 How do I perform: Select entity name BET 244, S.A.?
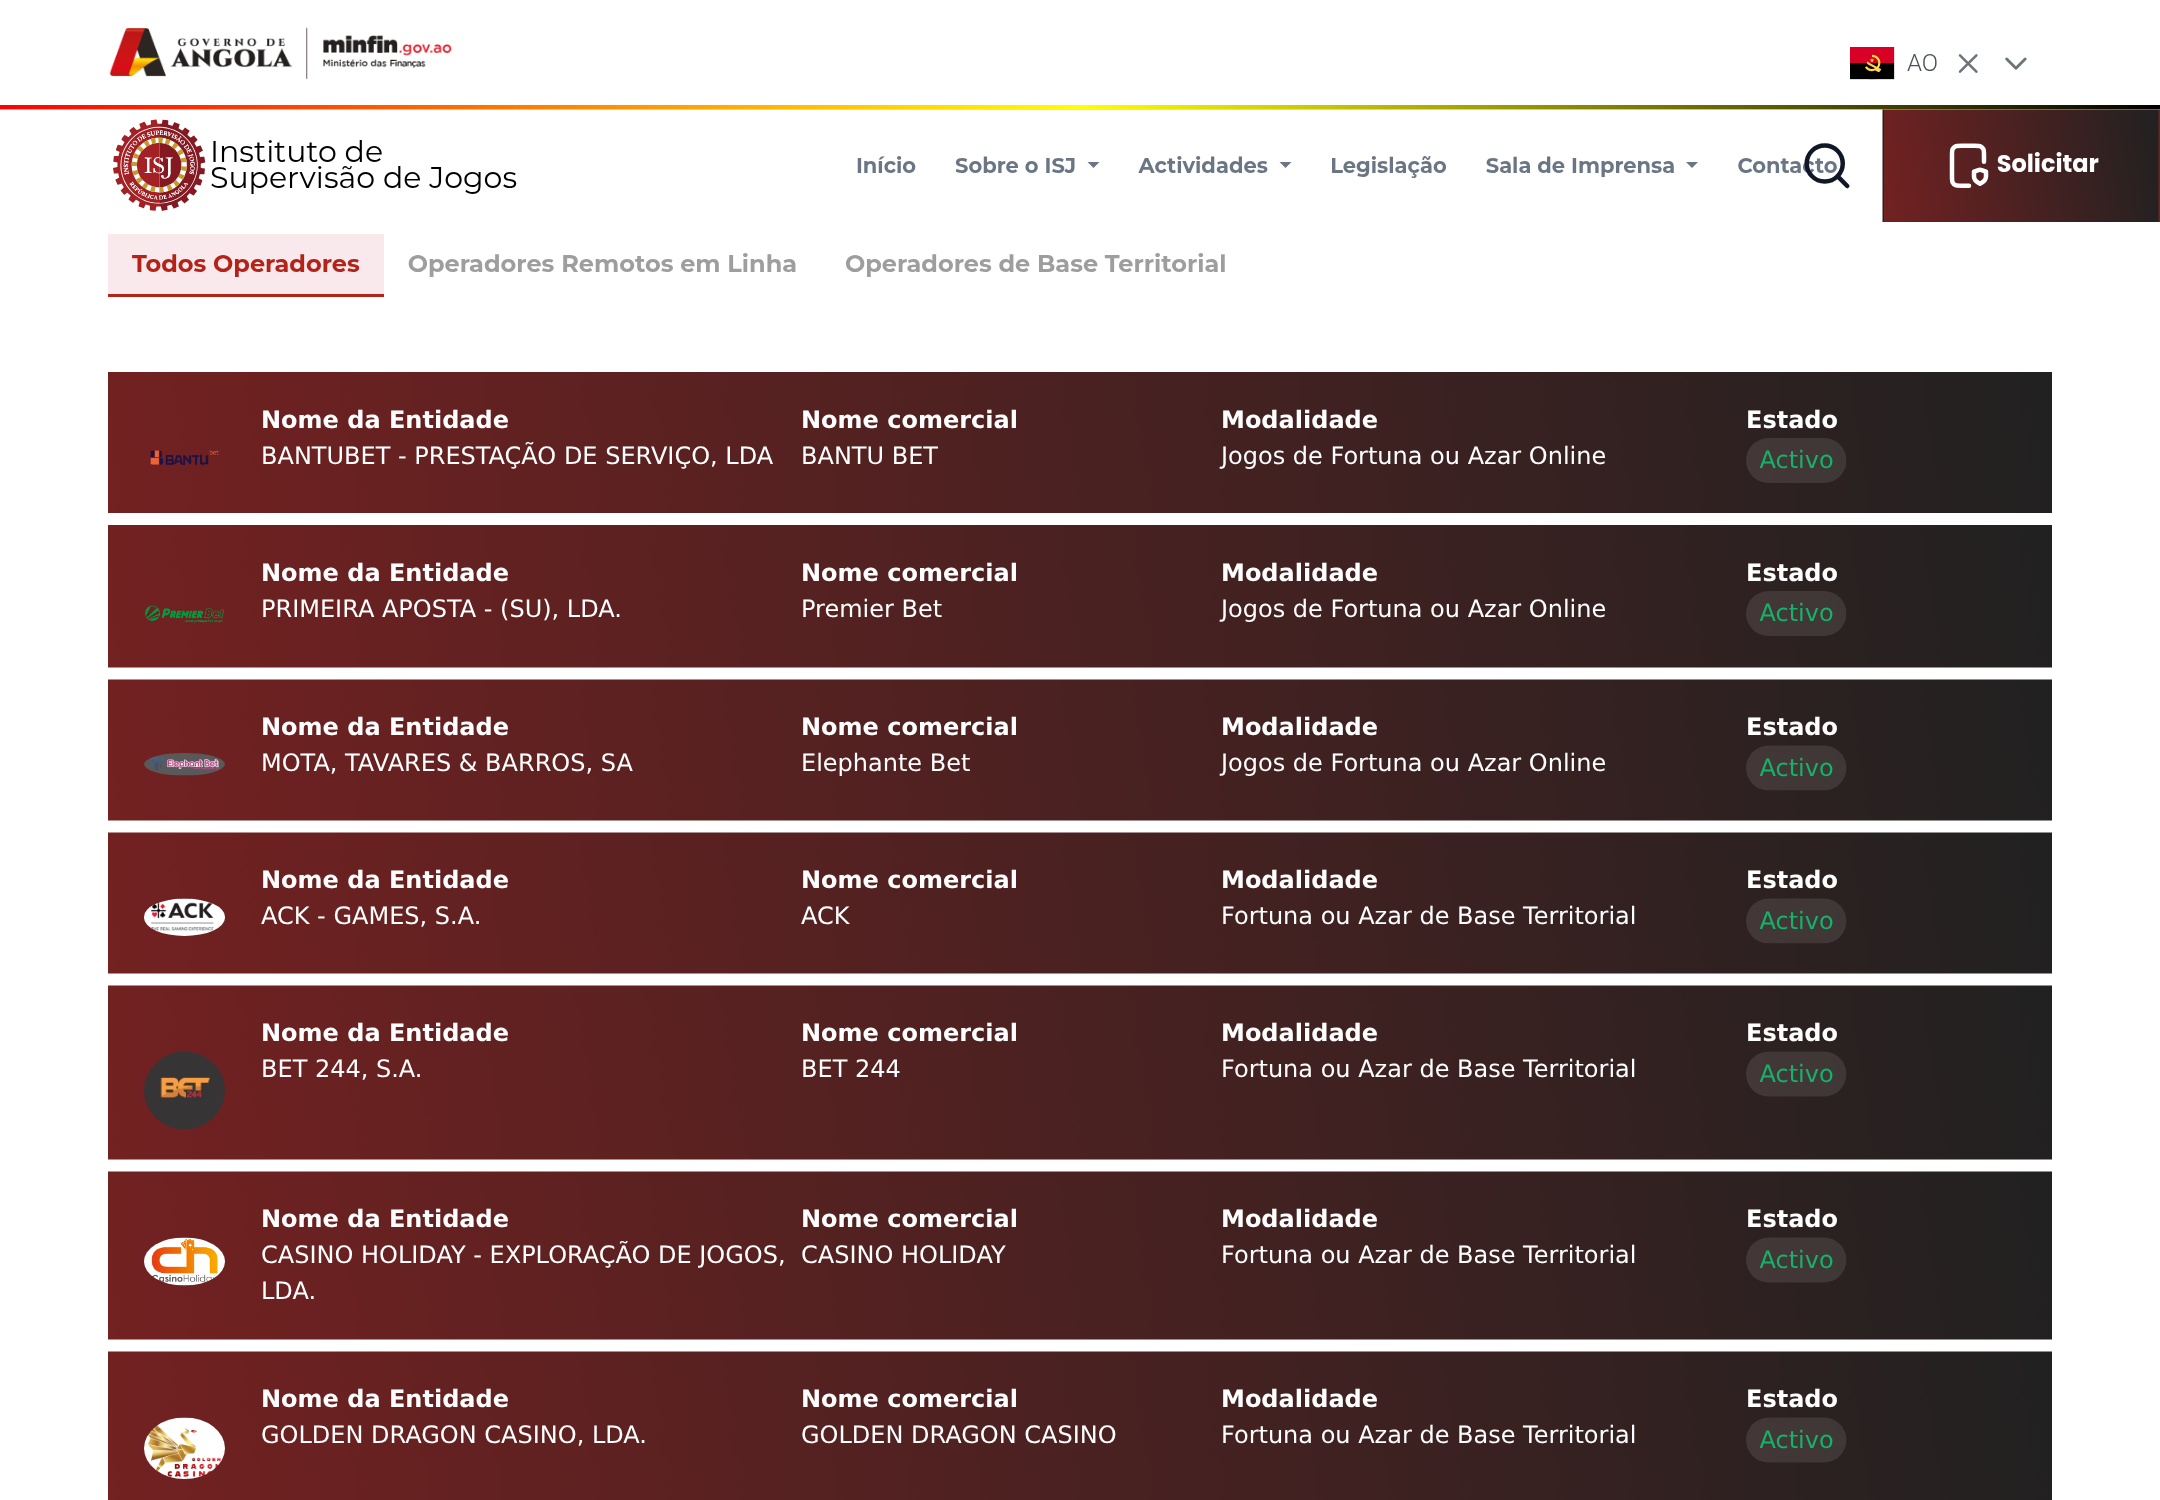(341, 1069)
